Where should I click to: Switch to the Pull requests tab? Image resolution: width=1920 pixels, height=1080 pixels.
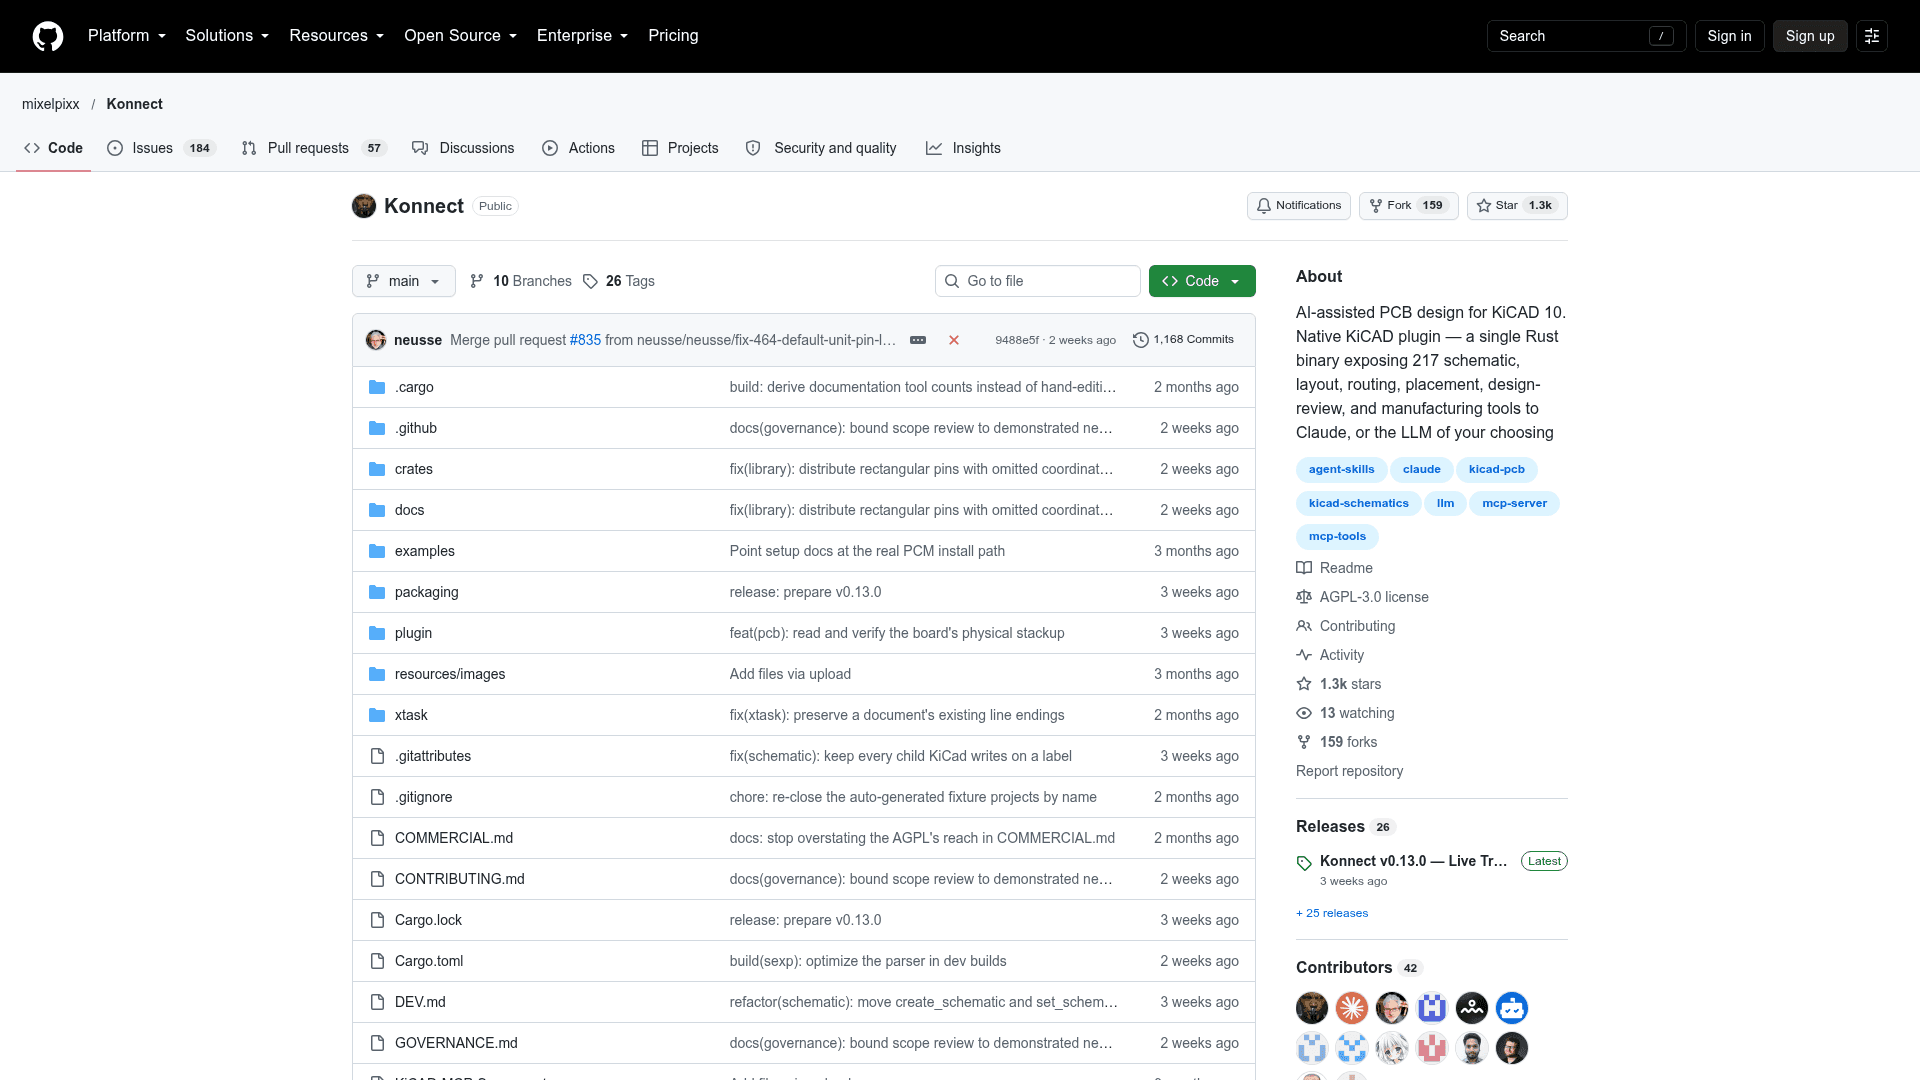pos(314,148)
